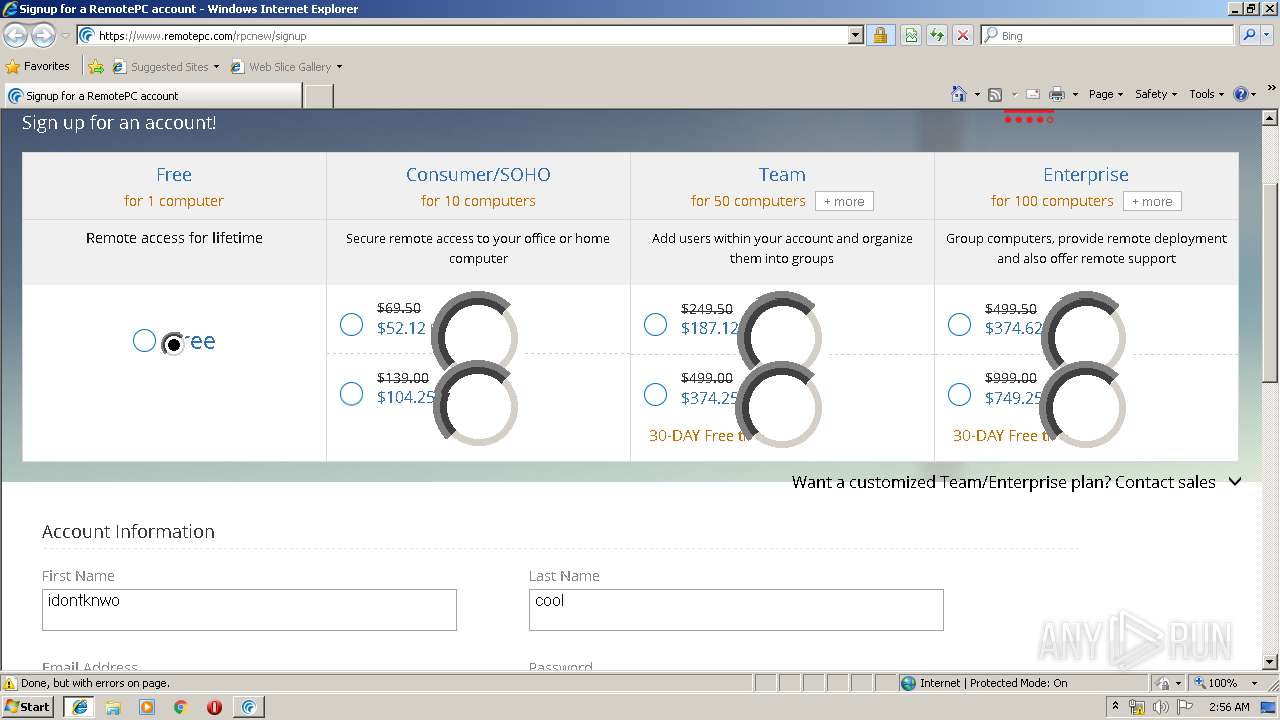
Task: Open Google Chrome from the taskbar
Action: point(181,707)
